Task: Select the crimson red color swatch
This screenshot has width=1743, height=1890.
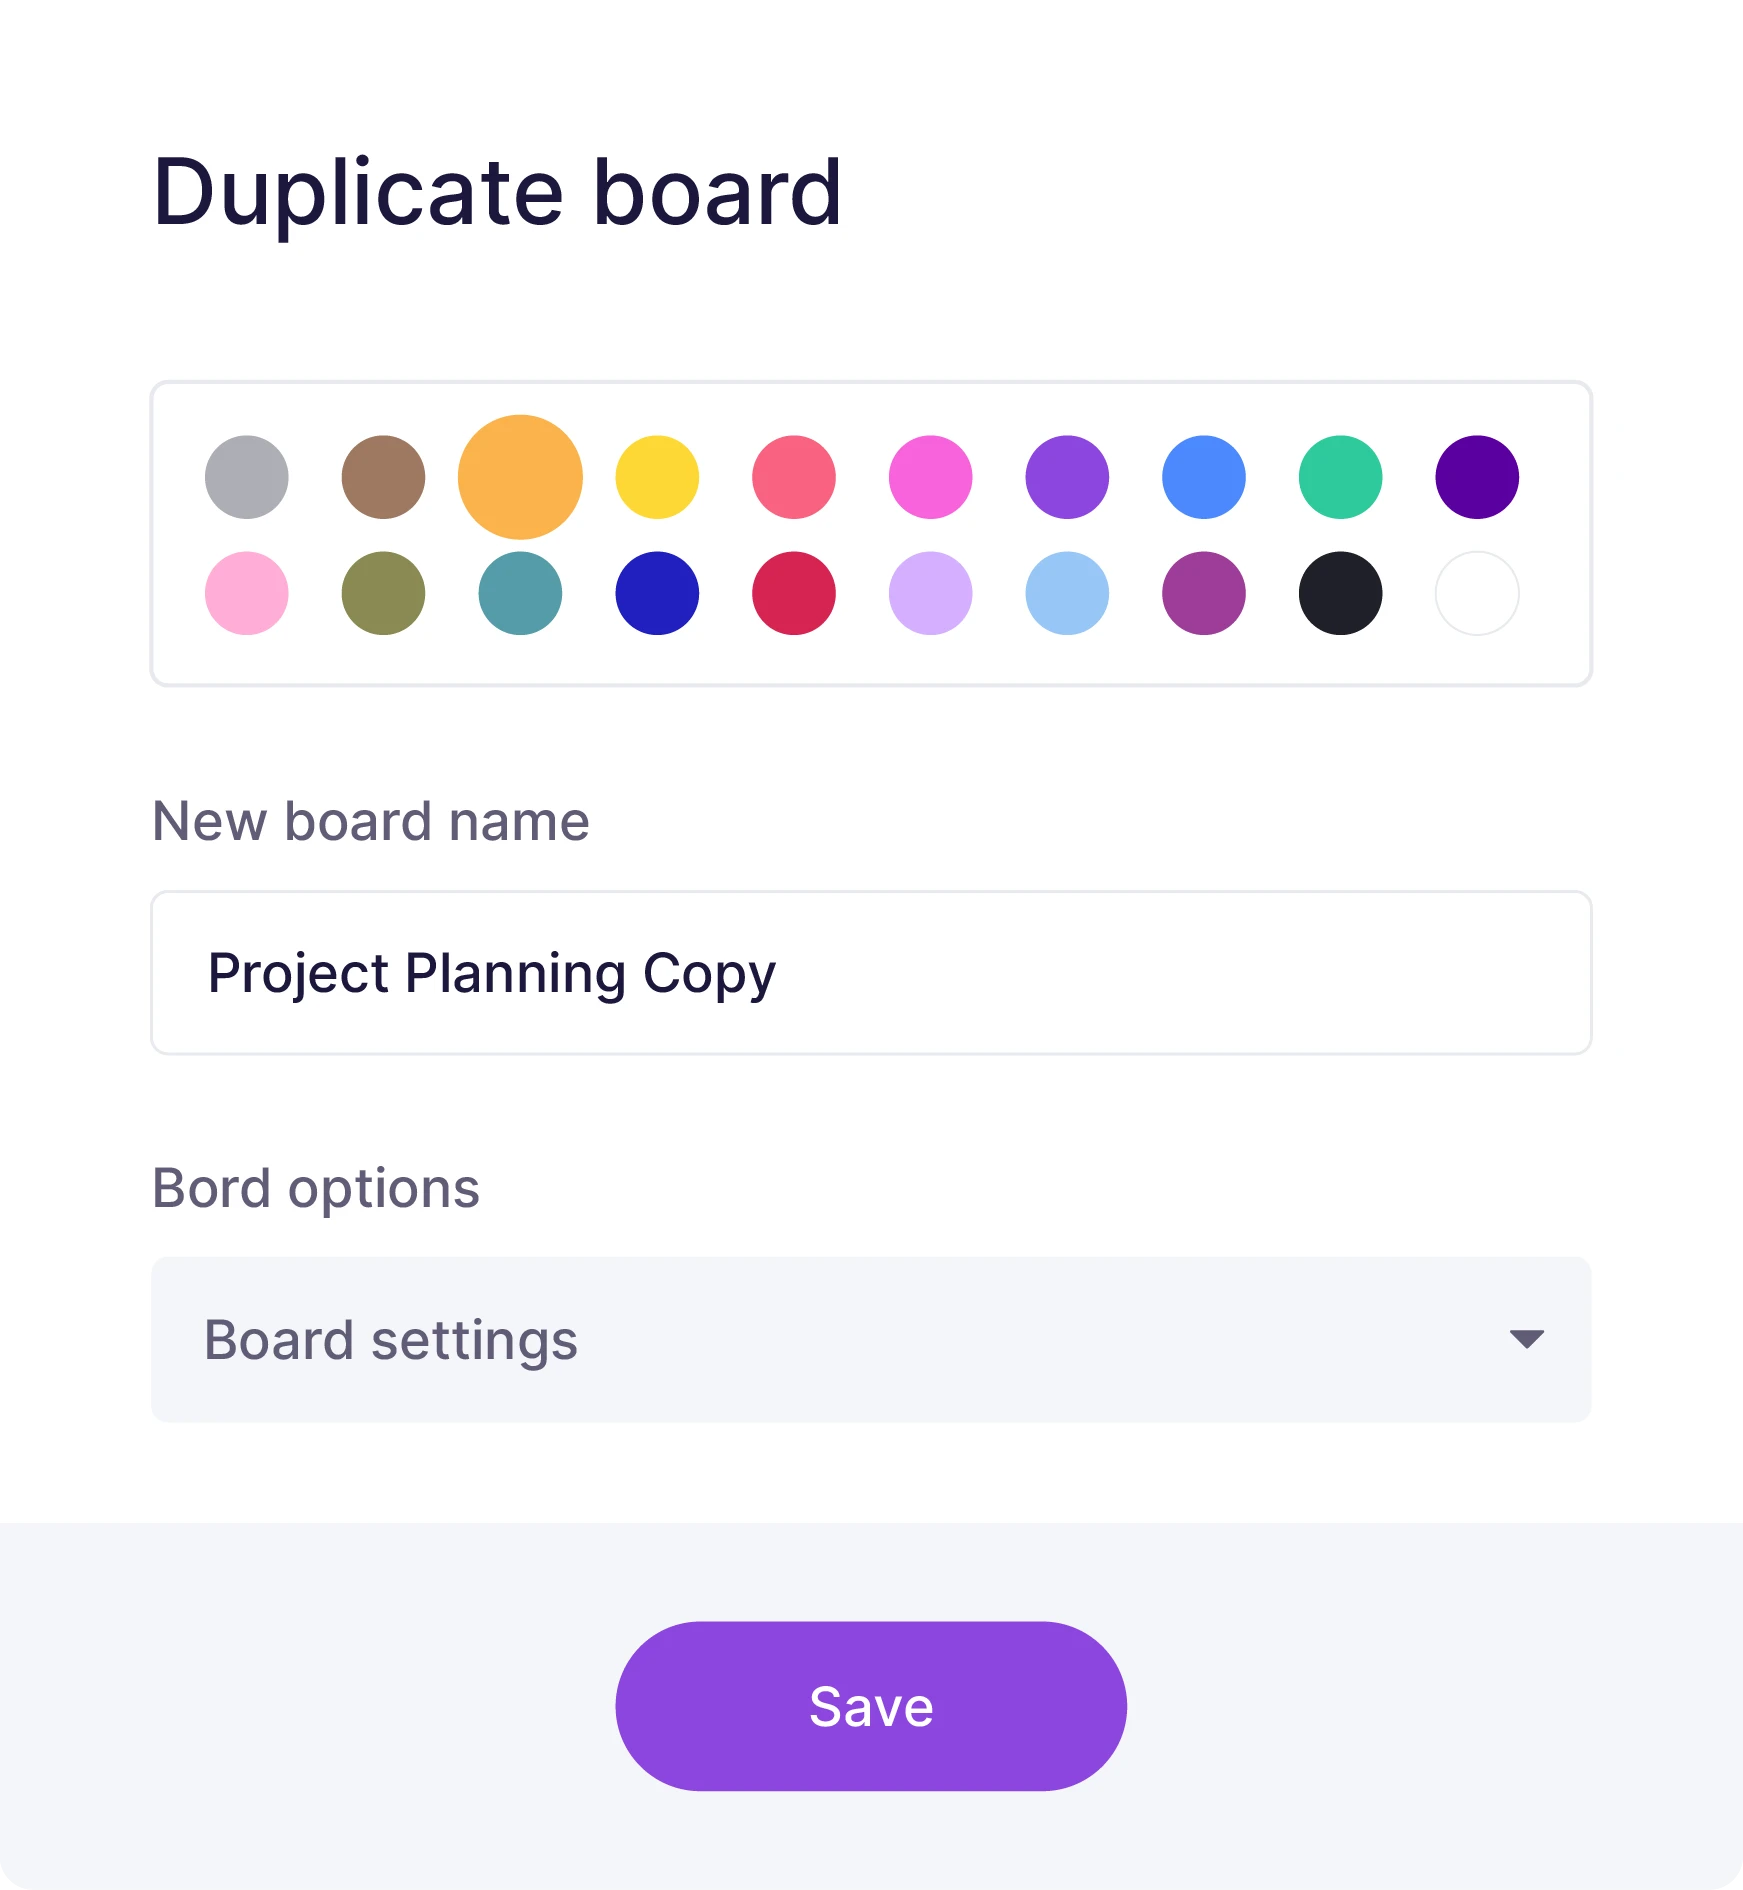Action: 794,593
